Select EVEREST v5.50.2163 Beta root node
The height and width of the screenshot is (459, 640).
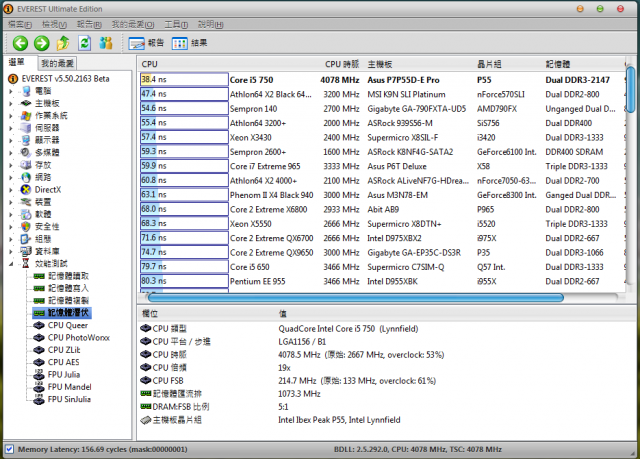59,78
